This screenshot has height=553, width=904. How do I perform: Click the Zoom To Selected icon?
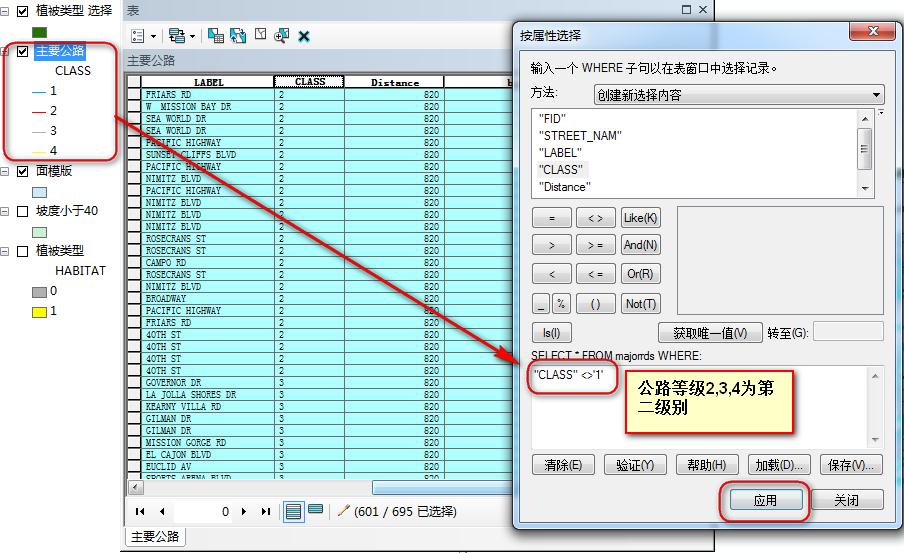pyautogui.click(x=281, y=36)
